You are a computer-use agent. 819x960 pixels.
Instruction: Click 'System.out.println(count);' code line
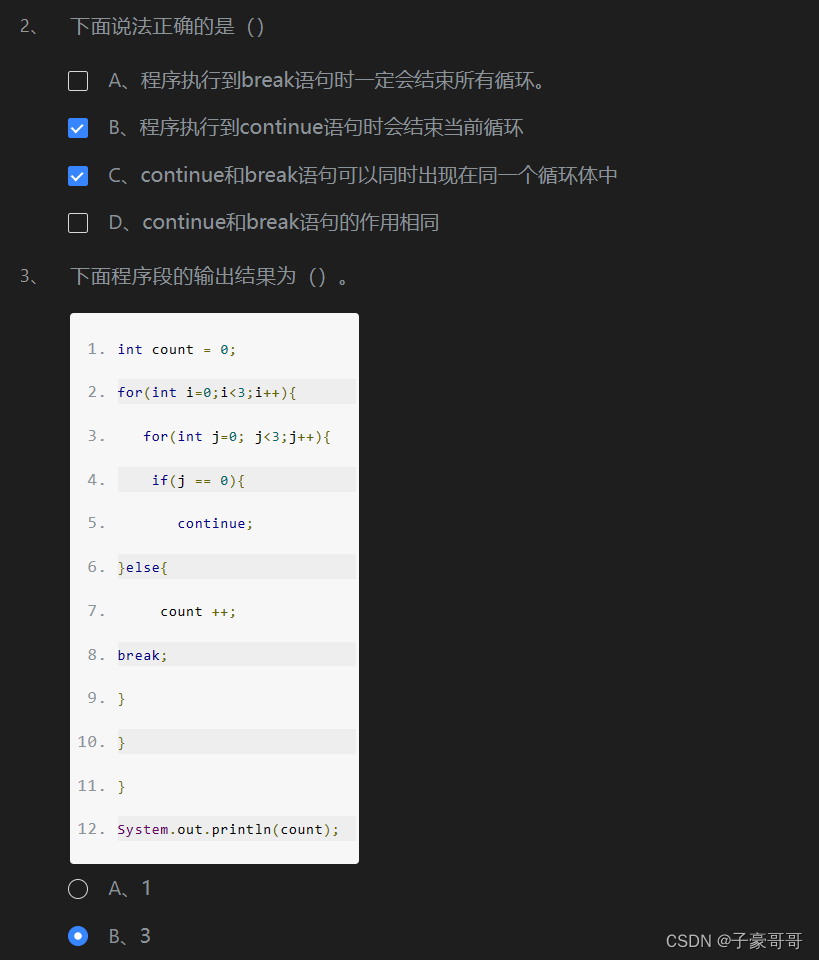coord(228,830)
